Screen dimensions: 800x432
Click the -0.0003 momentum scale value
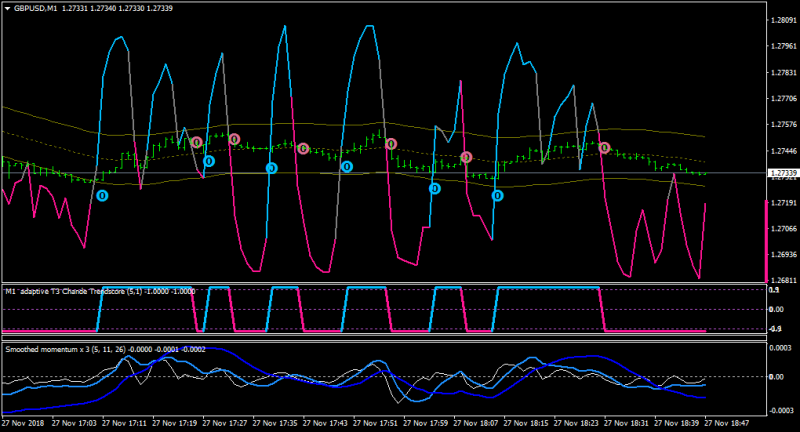coord(780,411)
